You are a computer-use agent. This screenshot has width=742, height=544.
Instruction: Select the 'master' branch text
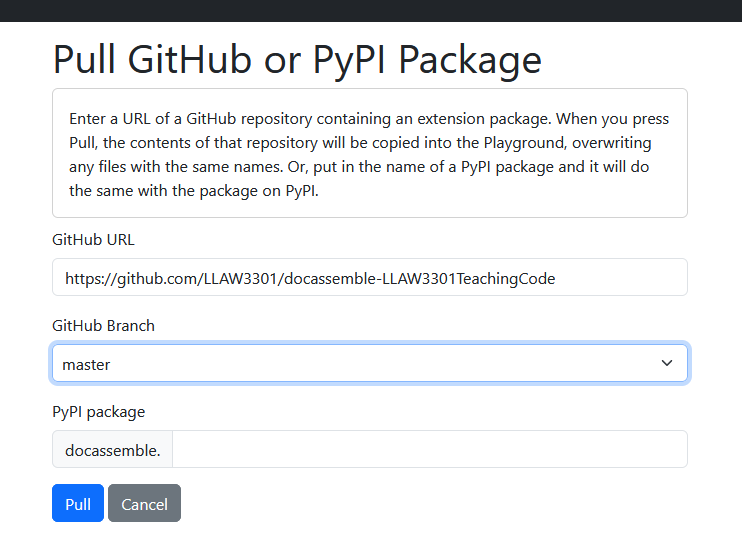click(x=86, y=365)
